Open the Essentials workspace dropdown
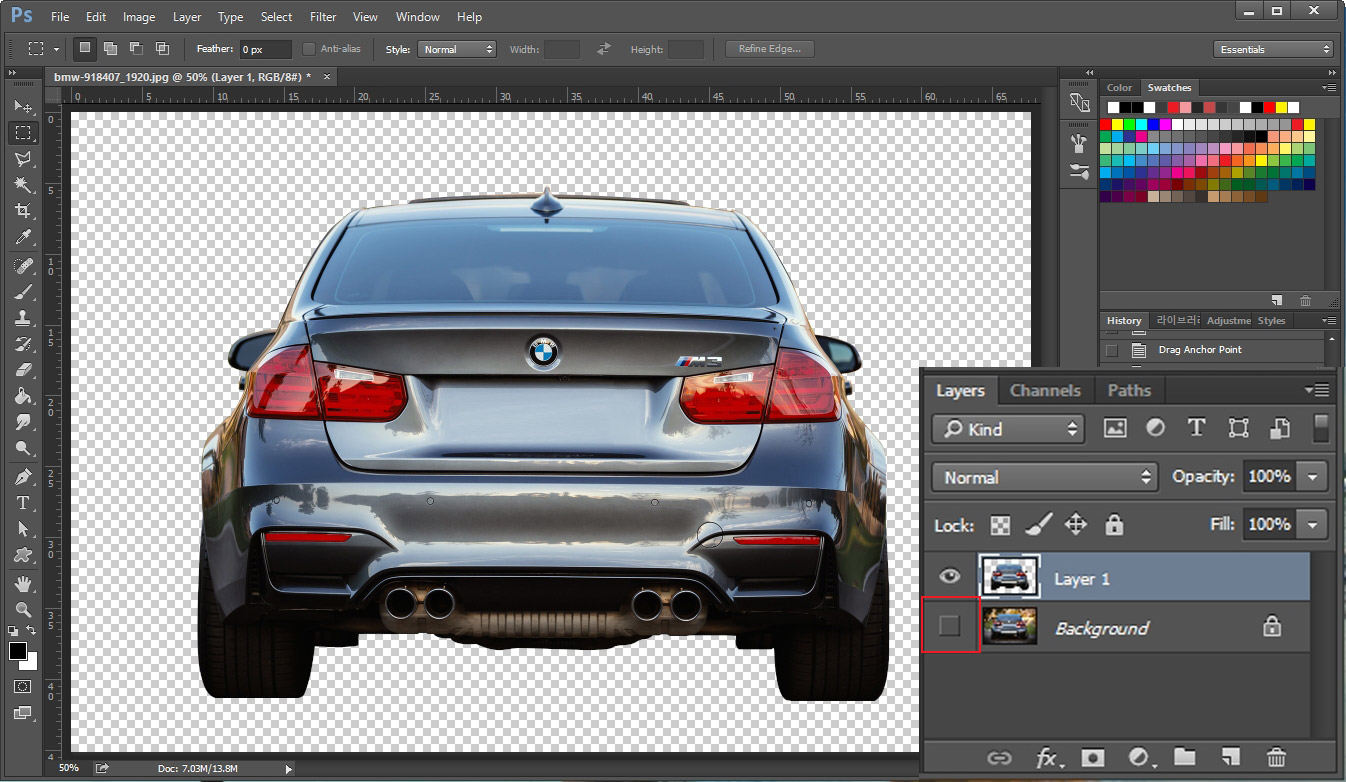Viewport: 1346px width, 782px height. coord(1274,49)
